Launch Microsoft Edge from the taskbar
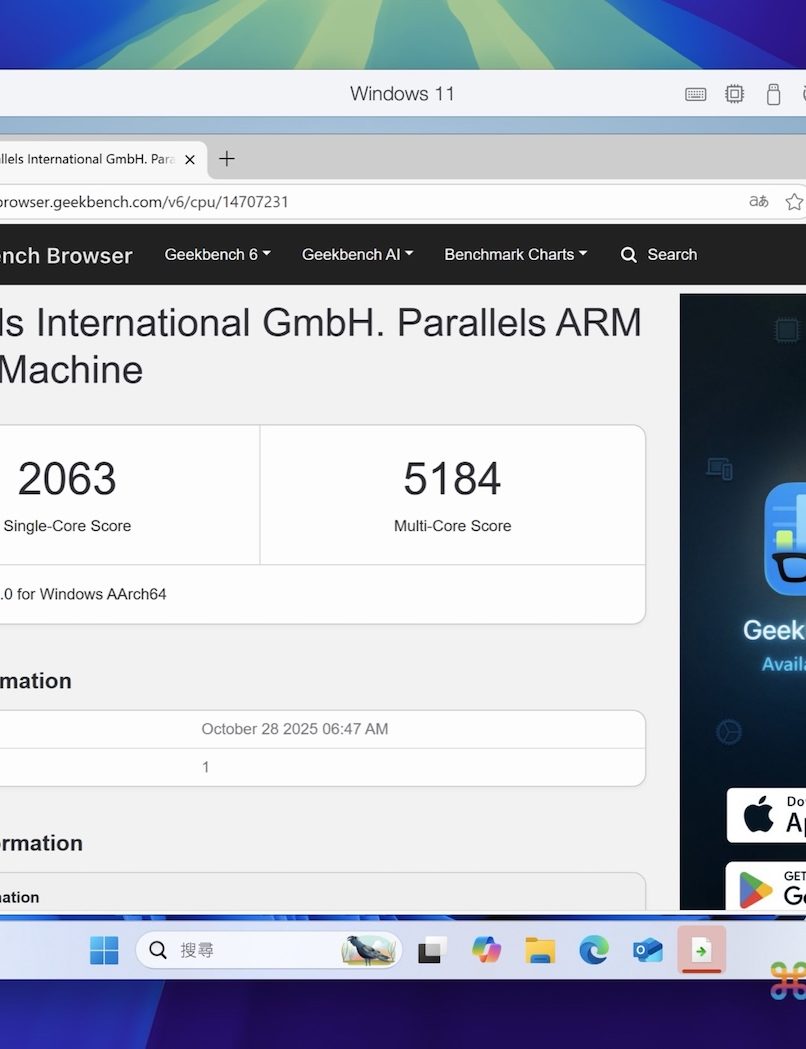The height and width of the screenshot is (1049, 806). pyautogui.click(x=594, y=950)
